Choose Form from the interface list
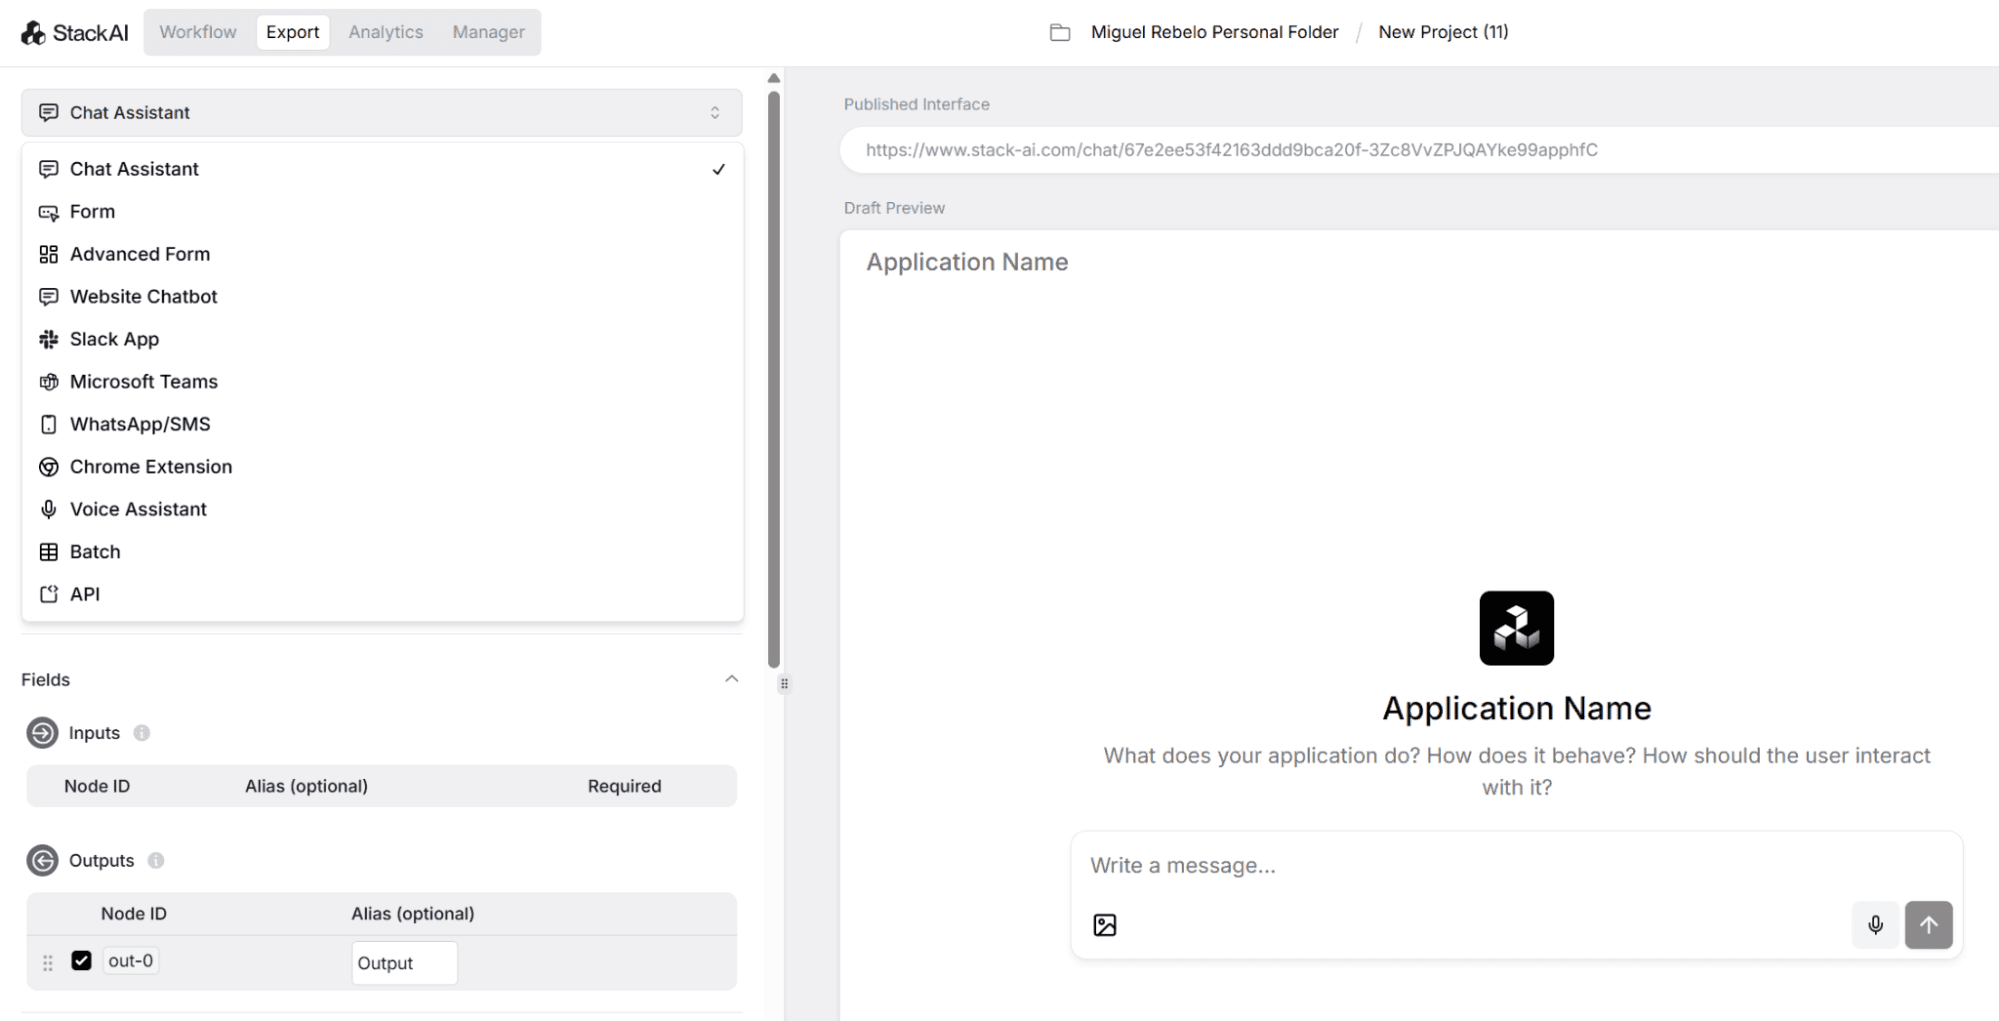 pos(382,212)
